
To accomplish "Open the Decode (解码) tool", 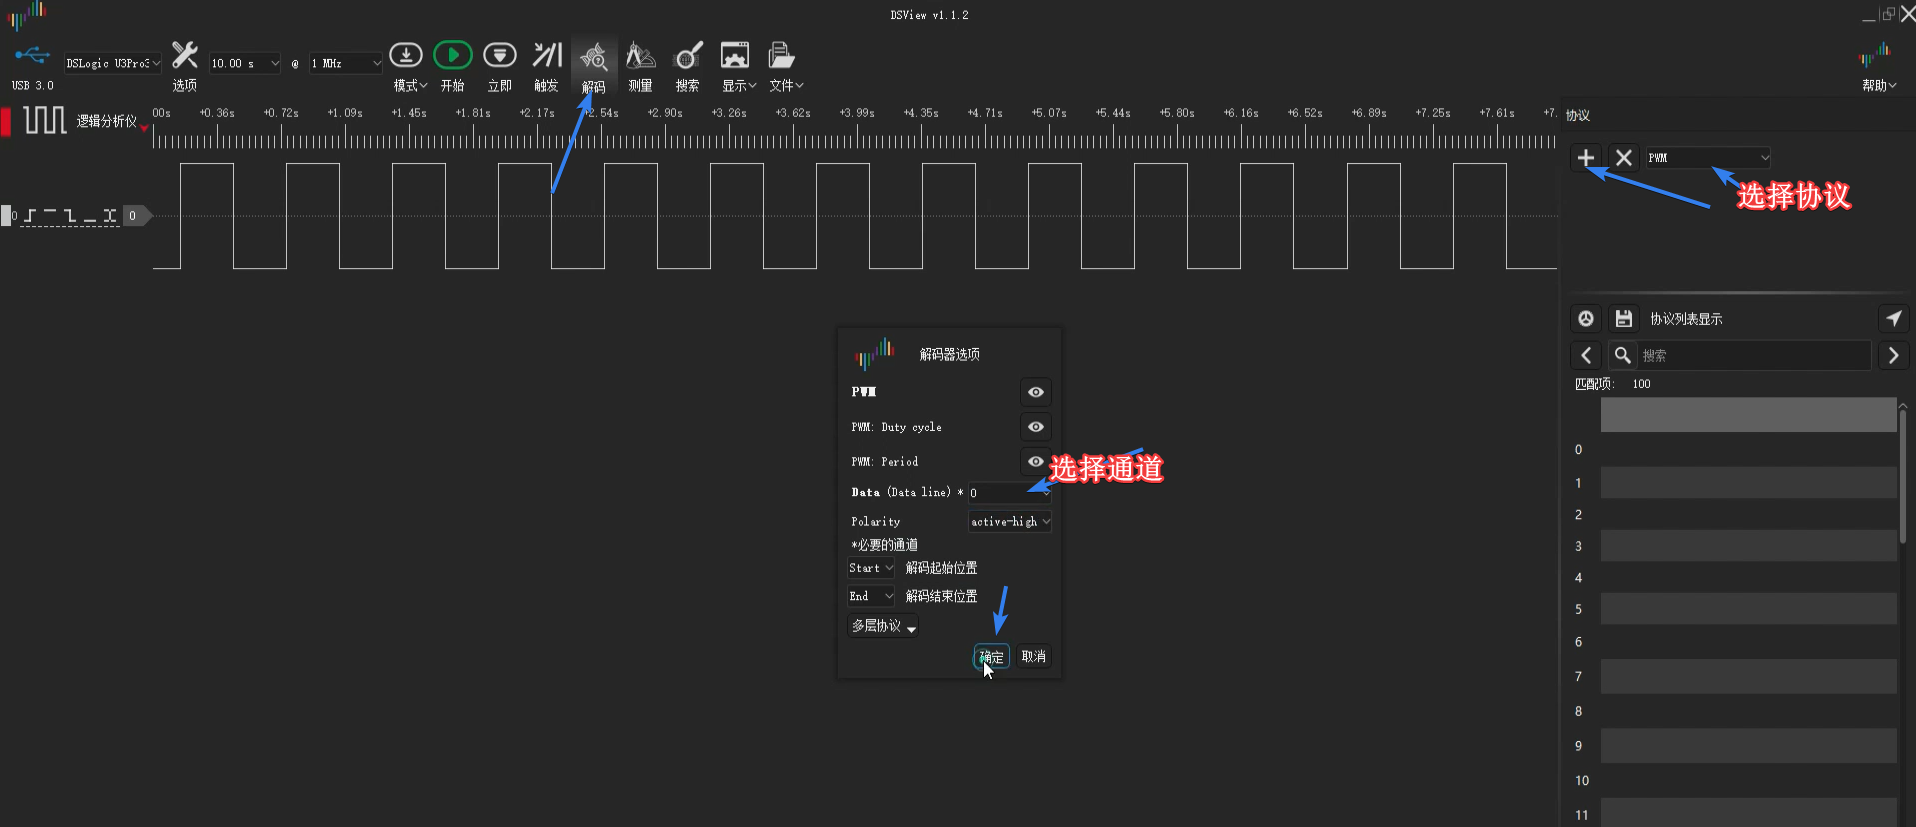I will coord(593,57).
